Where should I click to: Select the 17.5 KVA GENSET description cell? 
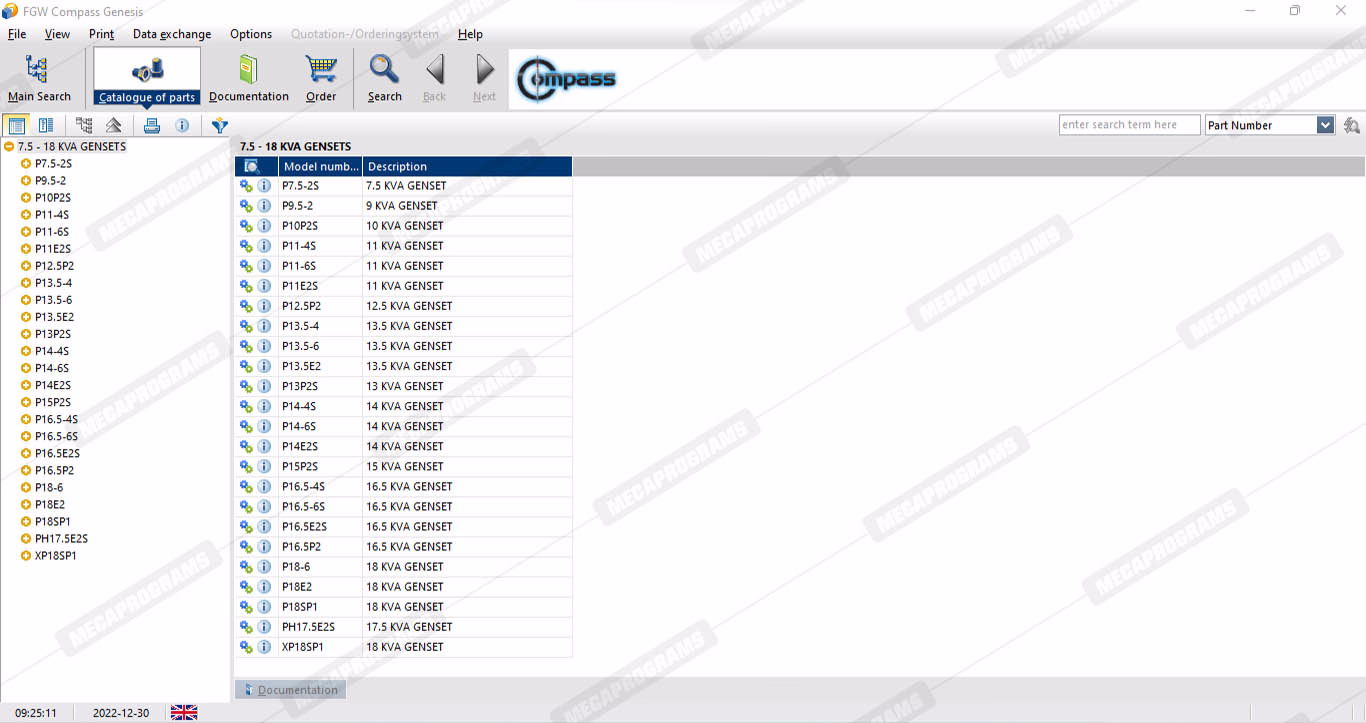pos(467,626)
